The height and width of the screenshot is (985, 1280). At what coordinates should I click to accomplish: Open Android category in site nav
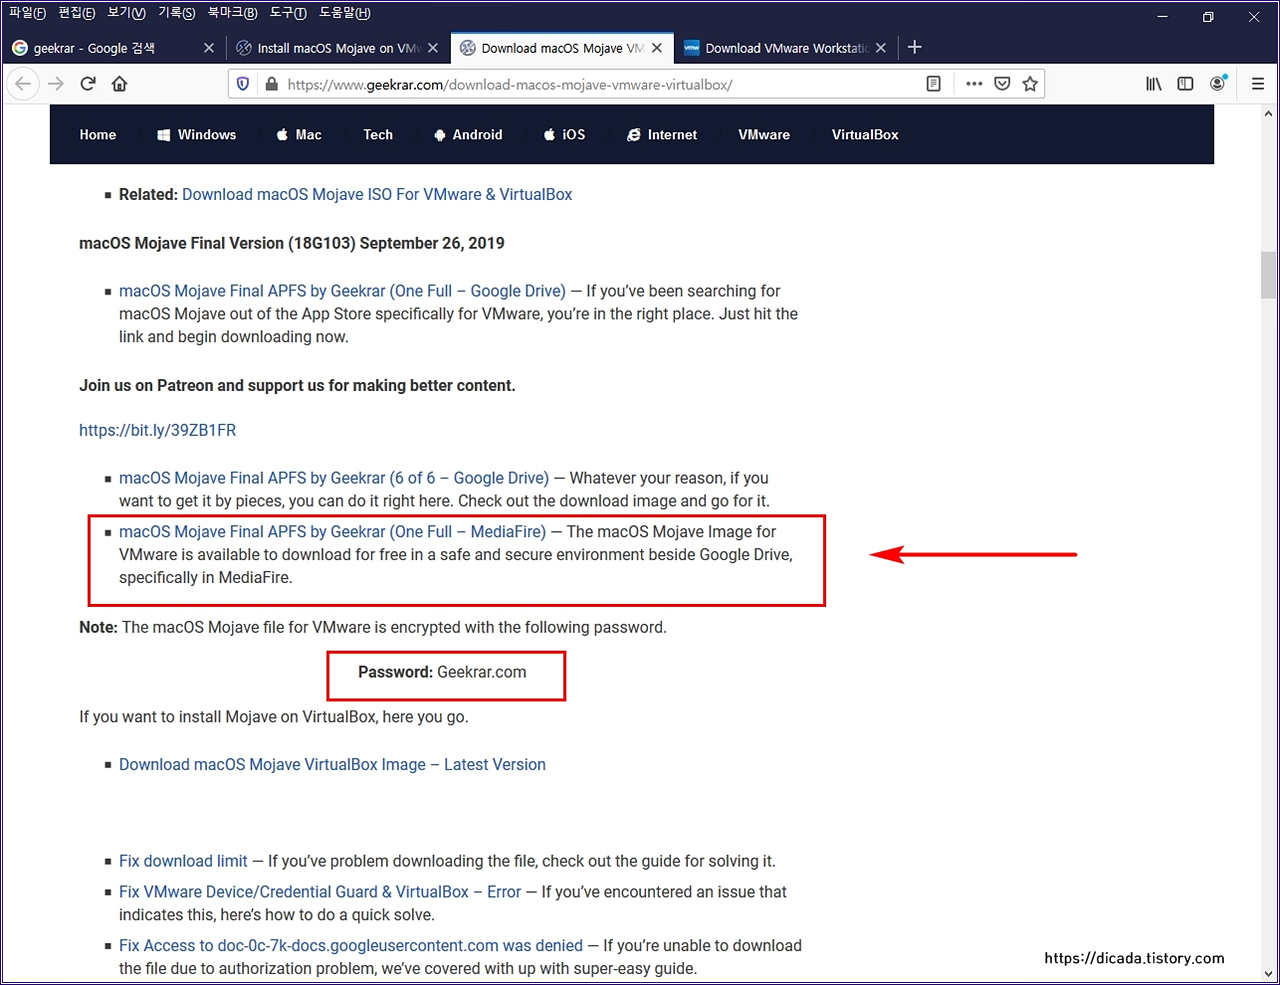(x=468, y=135)
